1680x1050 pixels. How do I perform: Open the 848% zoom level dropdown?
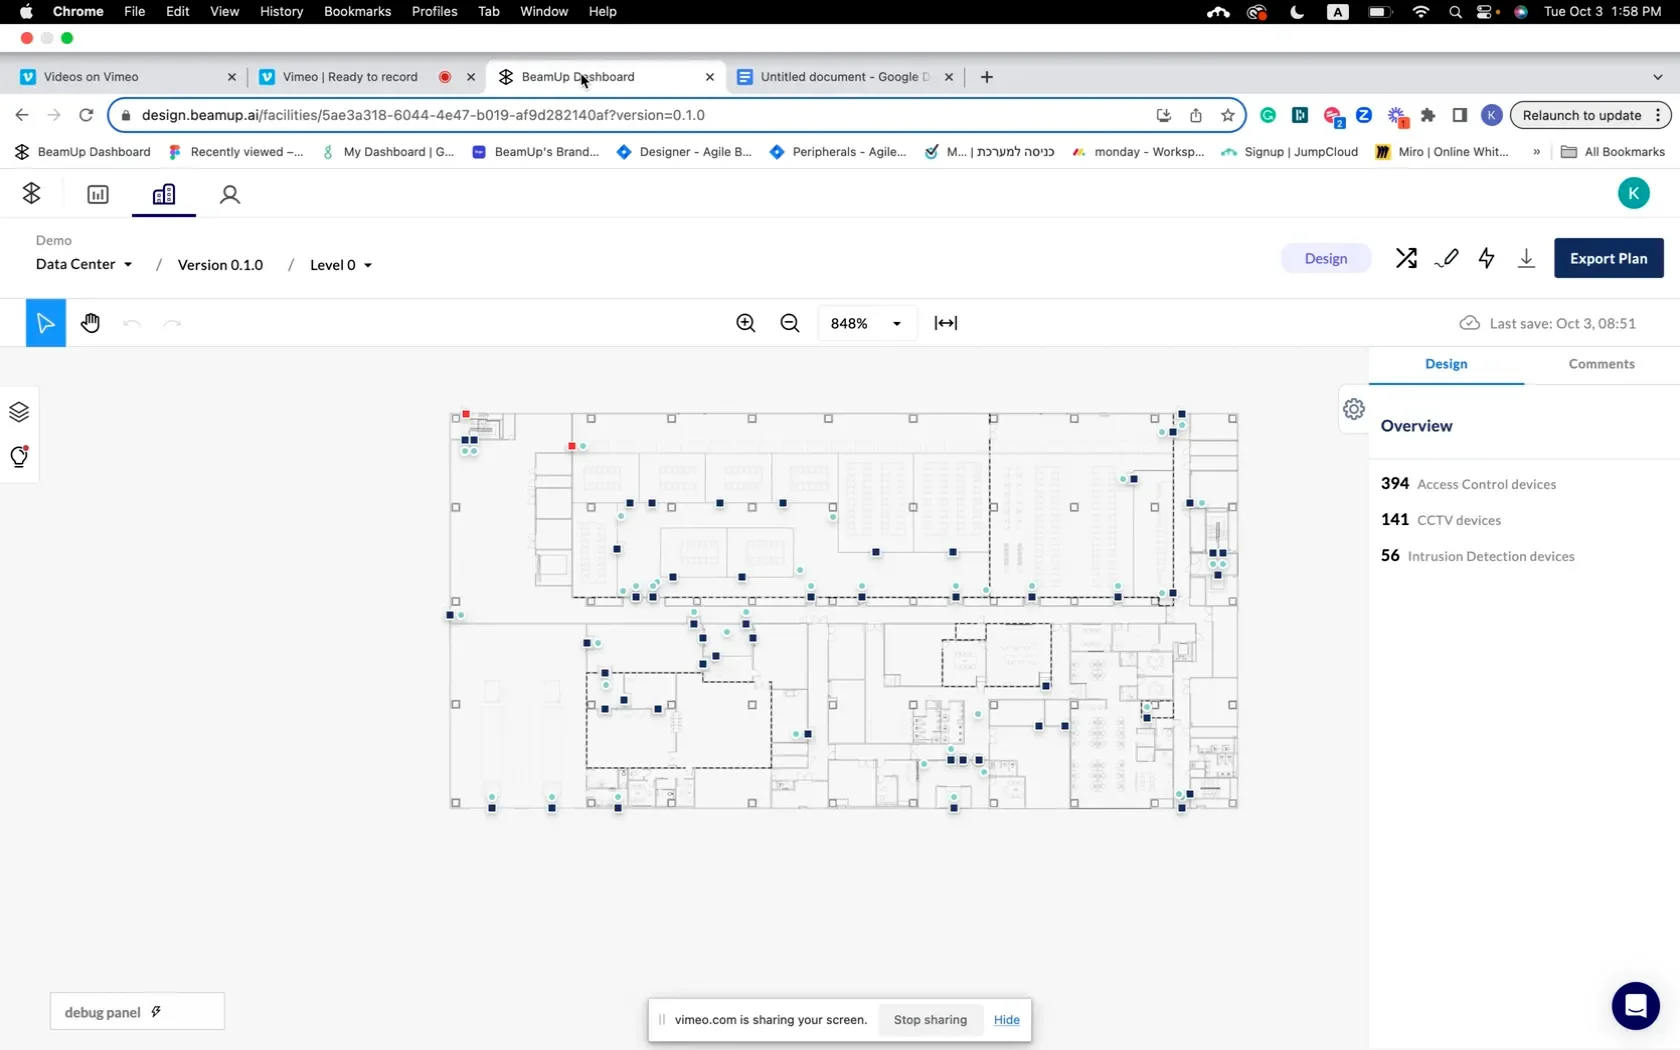point(866,323)
